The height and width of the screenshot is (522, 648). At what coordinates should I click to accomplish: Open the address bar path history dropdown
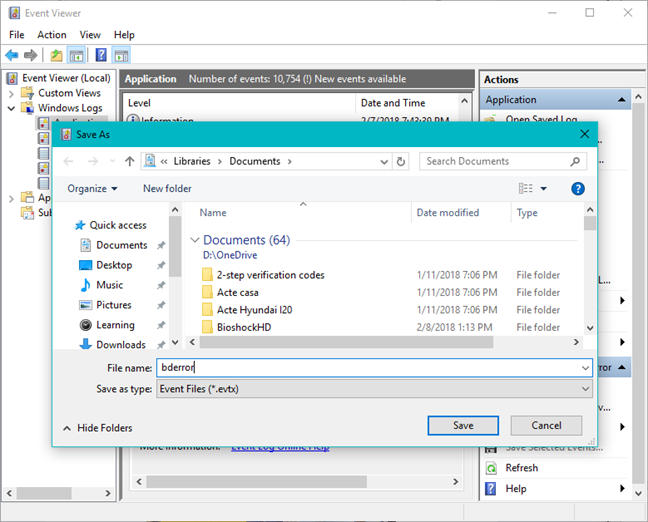(x=384, y=162)
